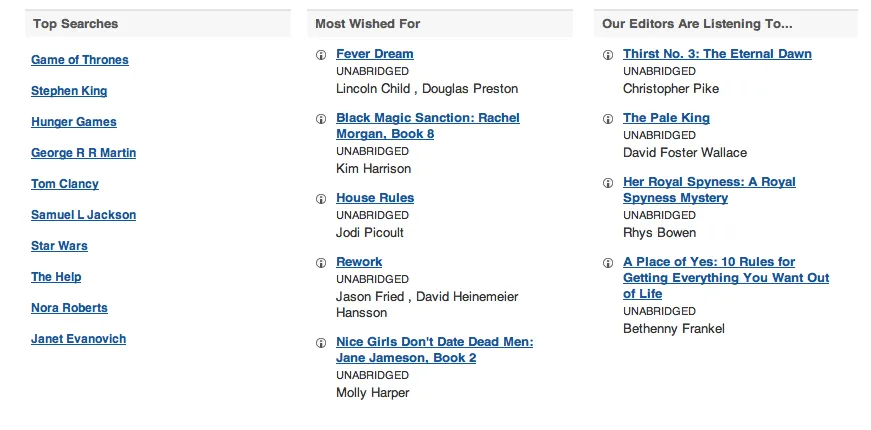Open the info icon beside House Rules
871x430 pixels.
point(321,199)
